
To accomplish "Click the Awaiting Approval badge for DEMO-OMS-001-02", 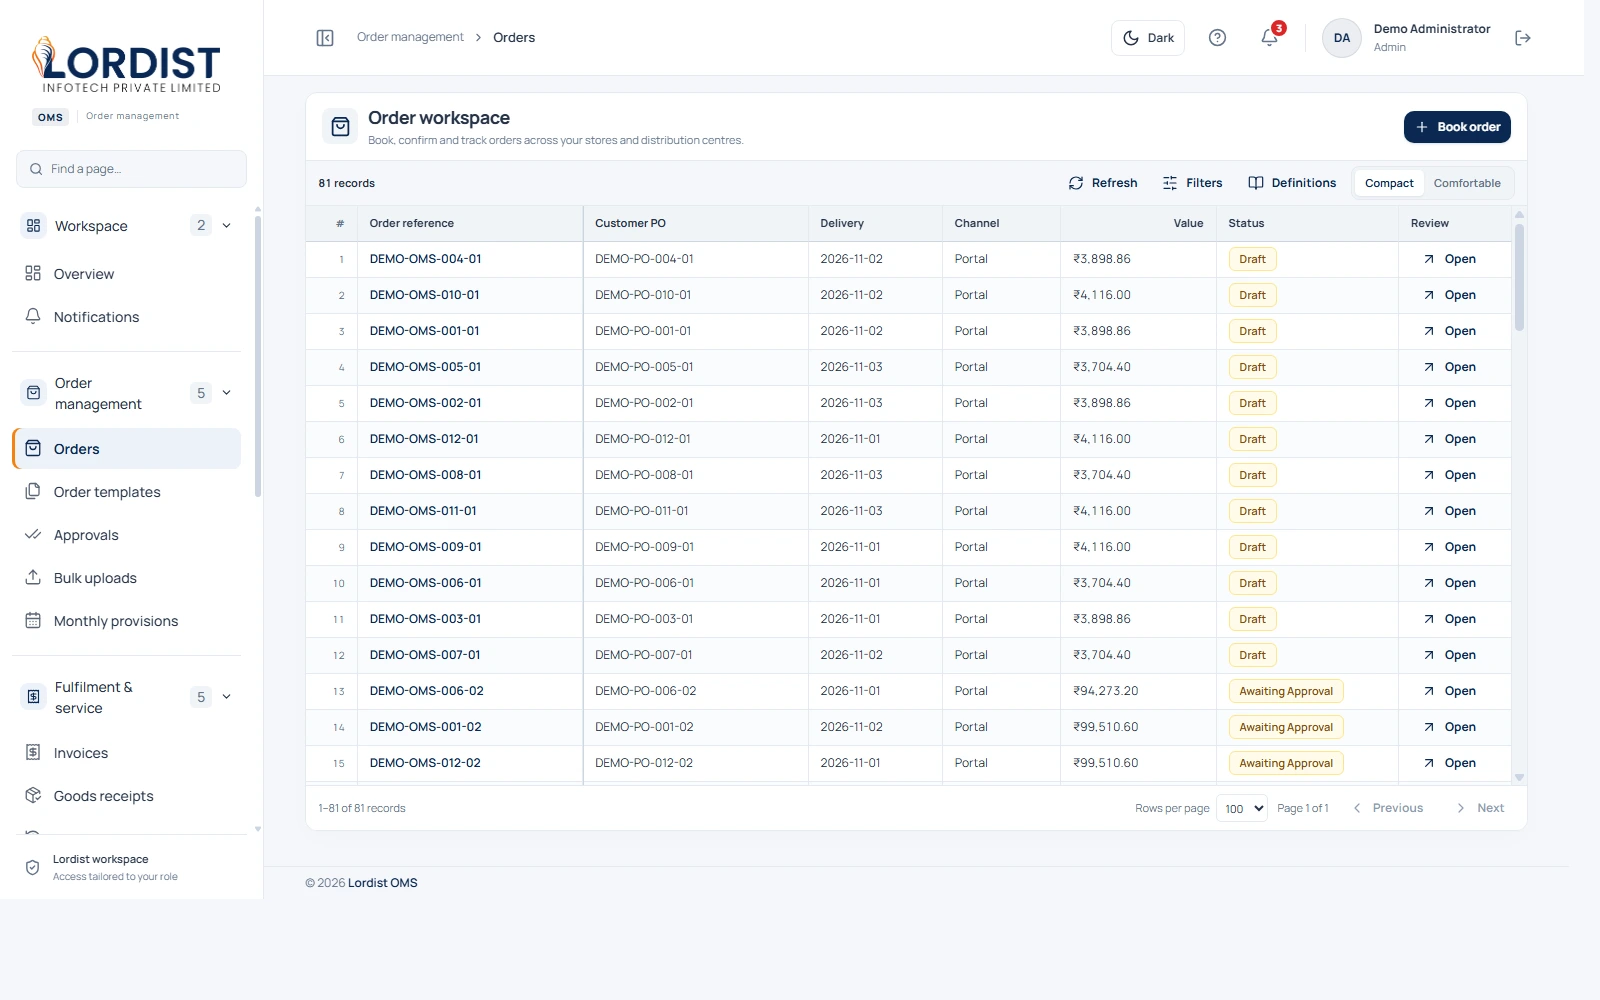I will tap(1286, 727).
